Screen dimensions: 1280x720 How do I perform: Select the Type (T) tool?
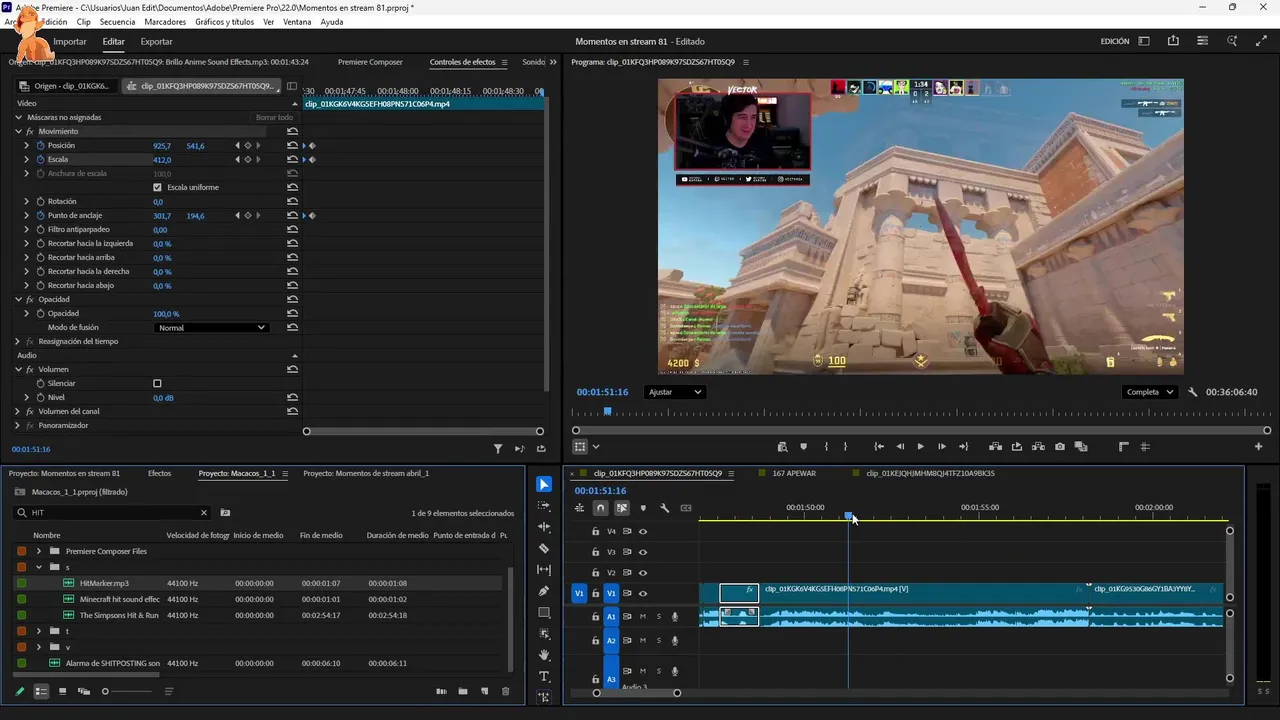click(544, 676)
